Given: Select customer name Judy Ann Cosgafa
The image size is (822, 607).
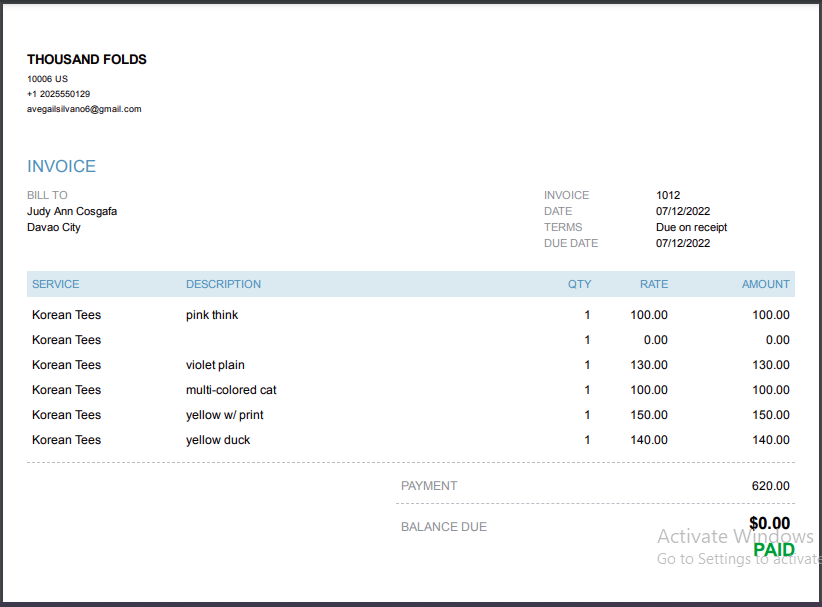Looking at the screenshot, I should point(72,211).
